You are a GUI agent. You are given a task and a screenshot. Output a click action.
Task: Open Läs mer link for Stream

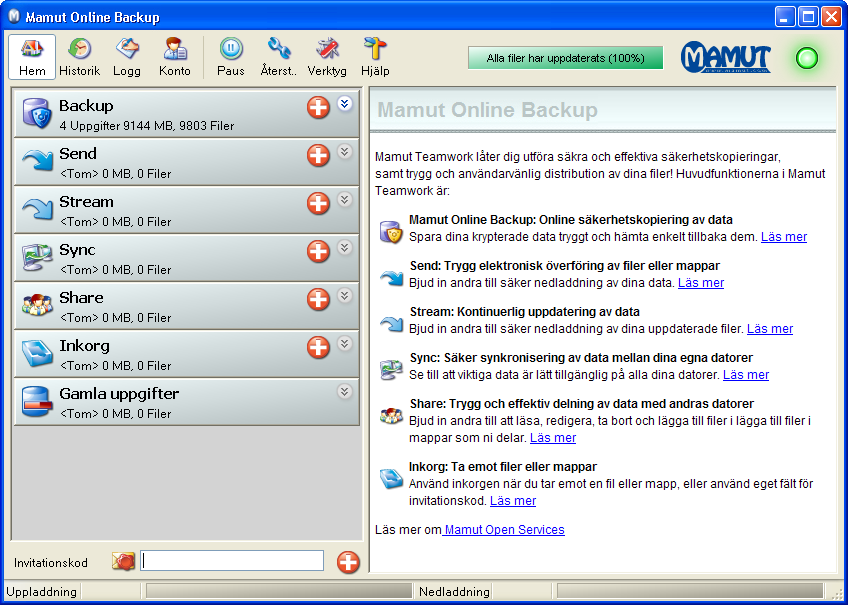[x=770, y=329]
